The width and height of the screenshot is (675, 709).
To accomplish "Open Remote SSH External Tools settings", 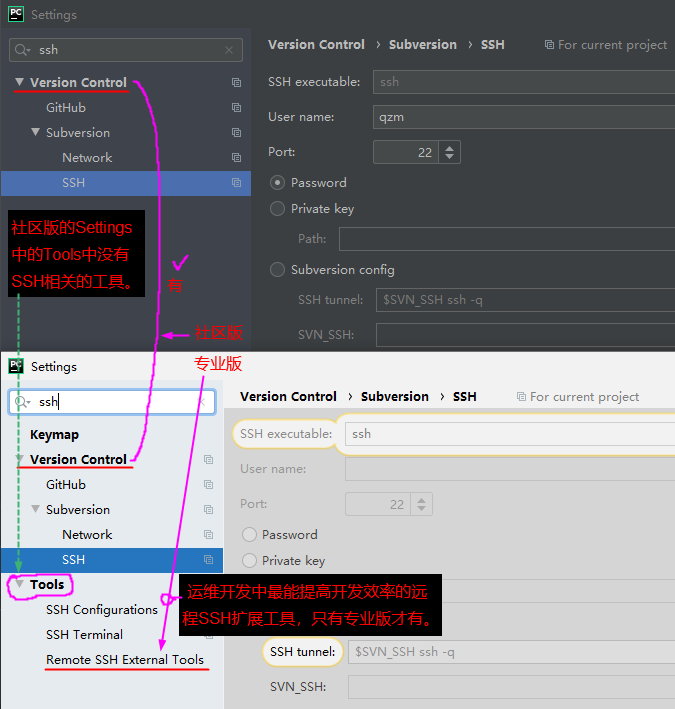I will point(125,660).
